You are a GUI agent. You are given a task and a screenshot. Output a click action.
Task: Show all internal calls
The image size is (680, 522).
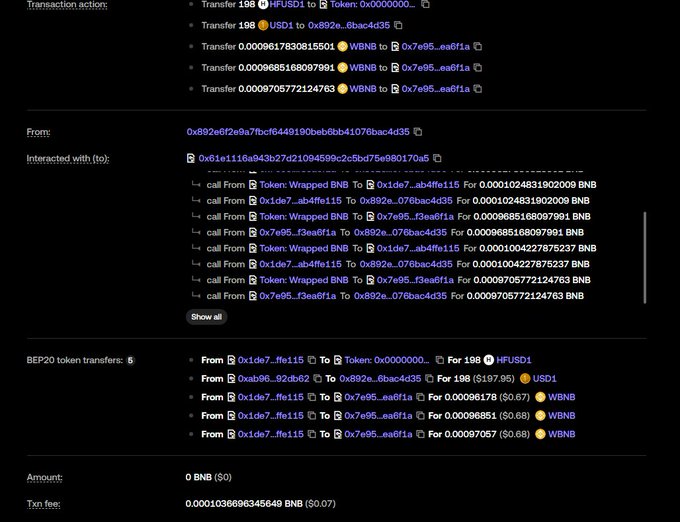[206, 316]
